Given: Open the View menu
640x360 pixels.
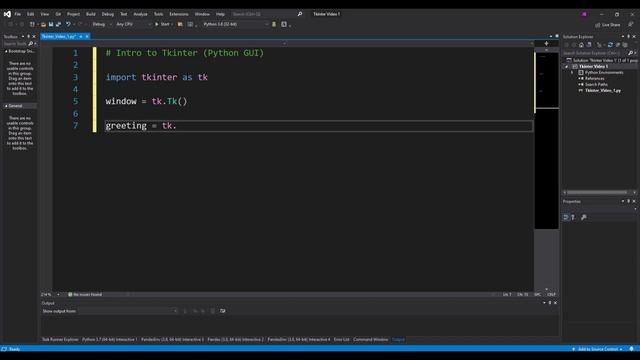Looking at the screenshot, I should click(44, 14).
